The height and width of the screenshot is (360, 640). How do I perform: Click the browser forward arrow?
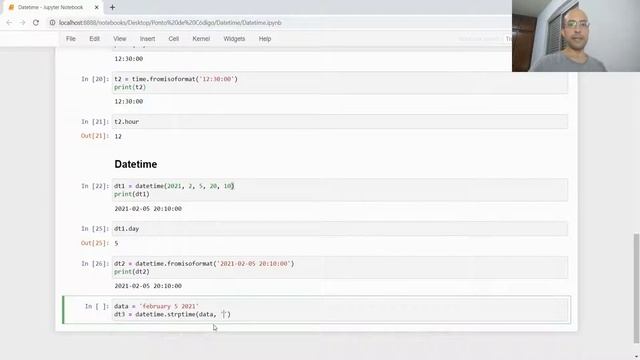(x=22, y=23)
